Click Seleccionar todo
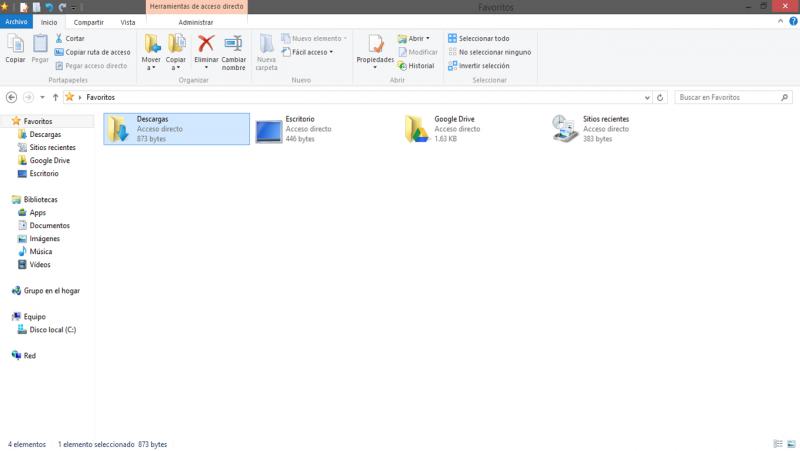800x451 pixels. coord(483,38)
